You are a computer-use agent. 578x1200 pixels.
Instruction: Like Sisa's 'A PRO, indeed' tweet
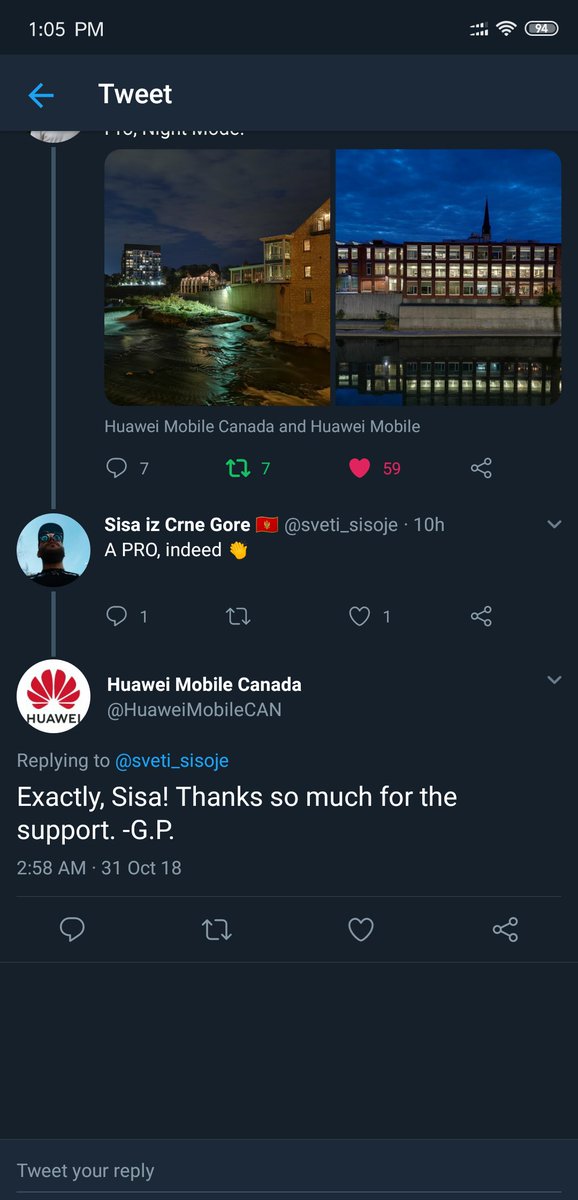coord(360,616)
